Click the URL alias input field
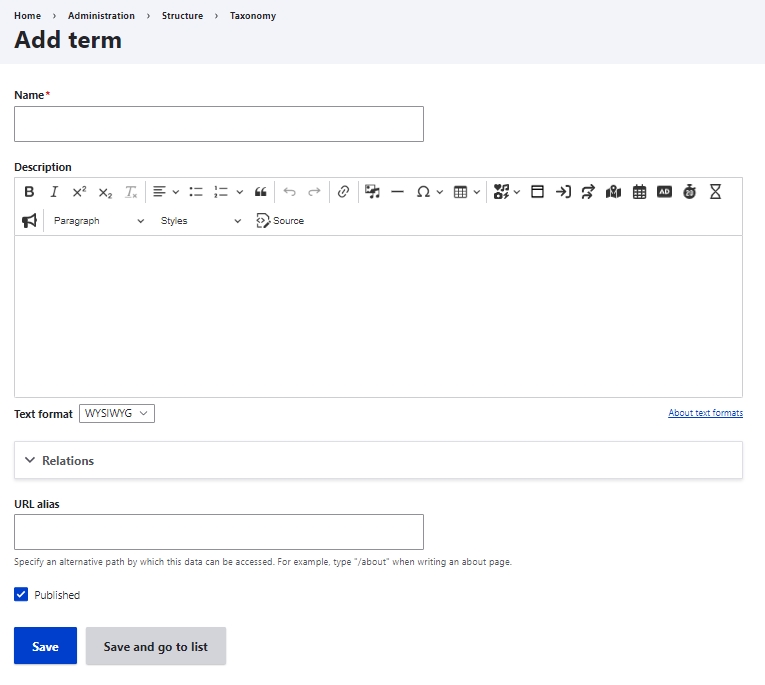 point(219,532)
